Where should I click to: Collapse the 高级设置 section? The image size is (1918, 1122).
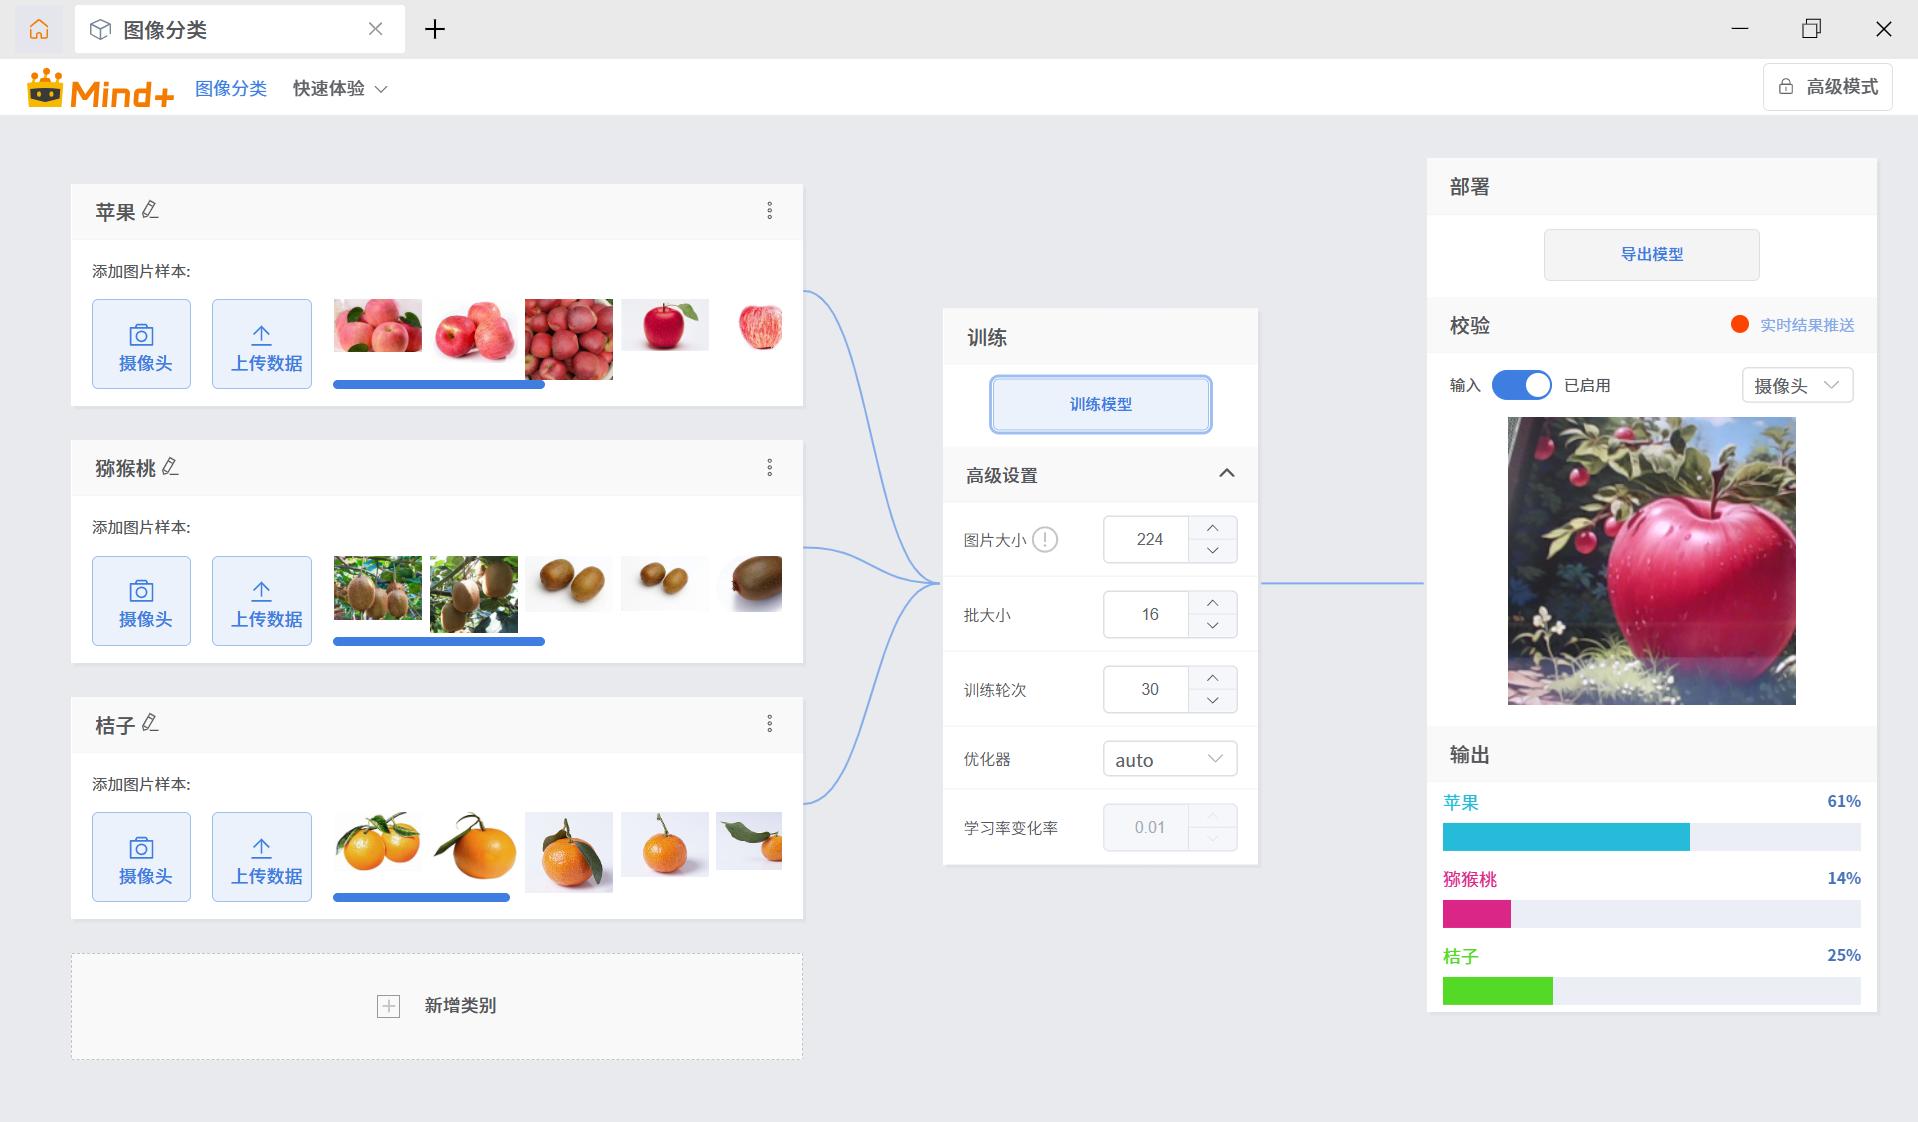[1226, 474]
